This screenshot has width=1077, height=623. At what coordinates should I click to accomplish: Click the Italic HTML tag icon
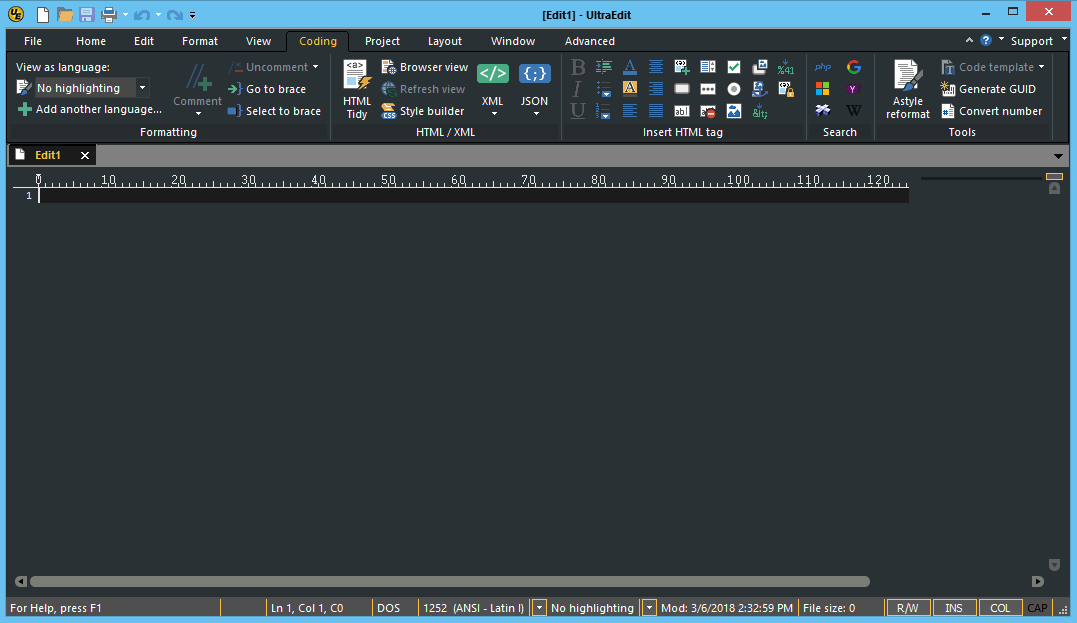[x=577, y=89]
